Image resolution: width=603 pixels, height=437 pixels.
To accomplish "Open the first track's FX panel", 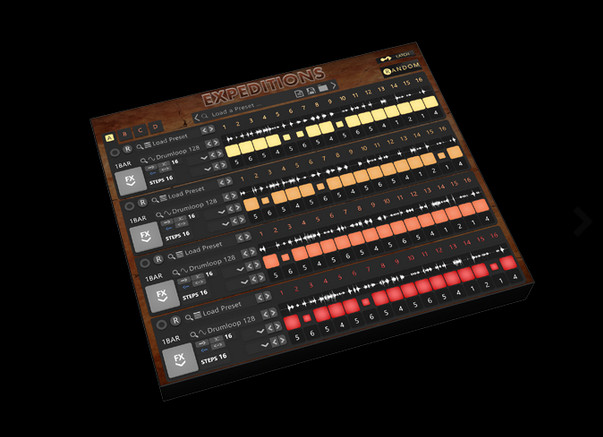I will coord(130,180).
